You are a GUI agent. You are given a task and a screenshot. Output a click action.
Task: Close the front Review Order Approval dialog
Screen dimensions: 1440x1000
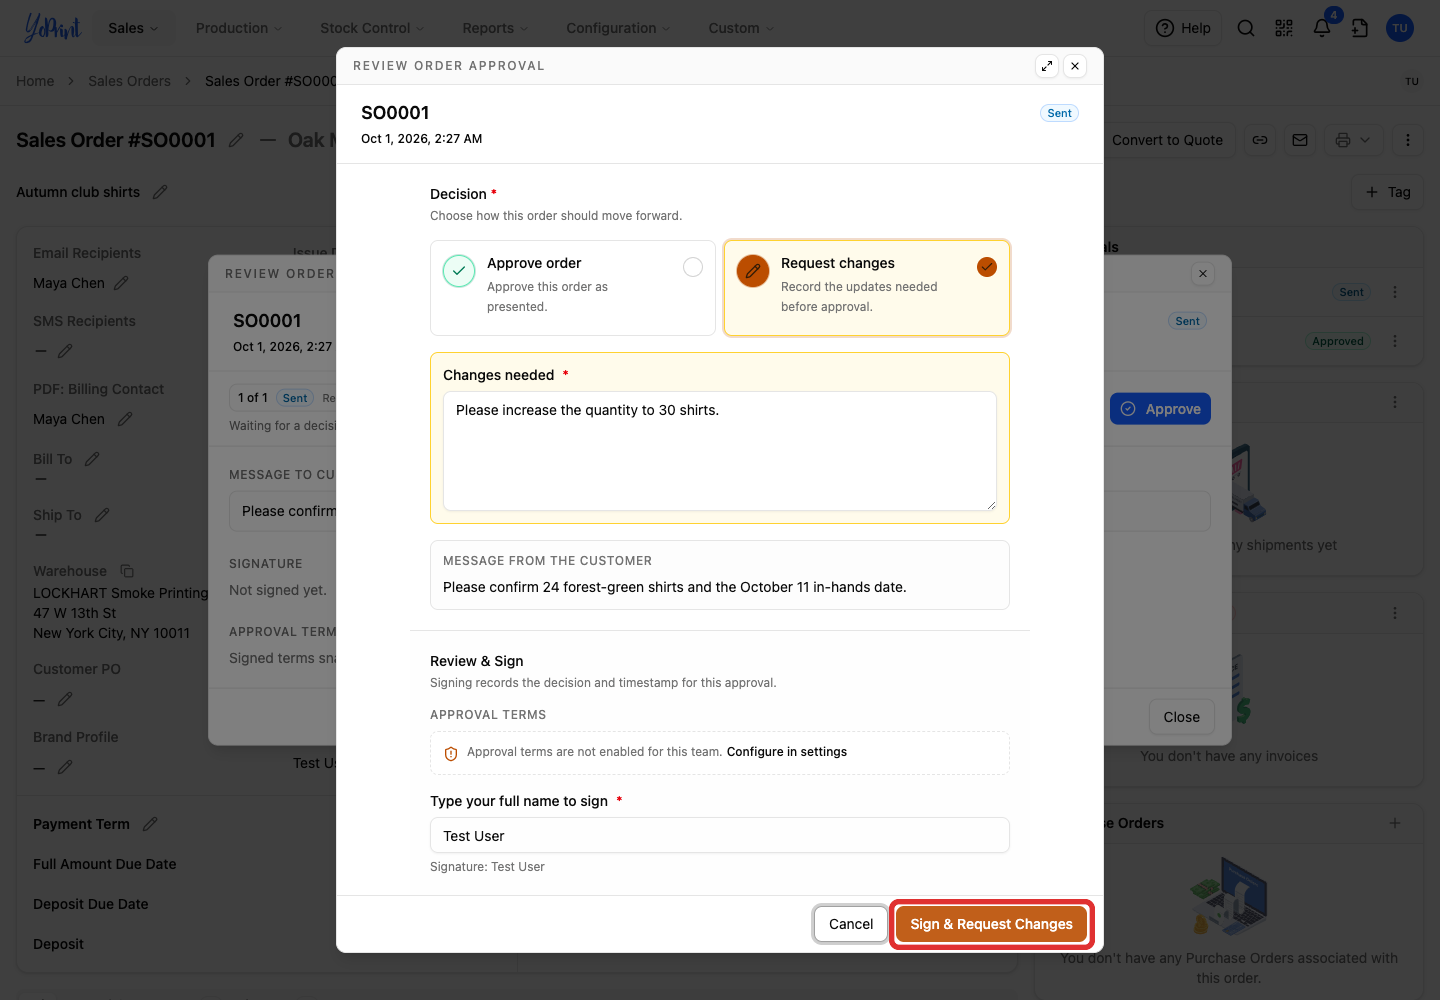1075,66
